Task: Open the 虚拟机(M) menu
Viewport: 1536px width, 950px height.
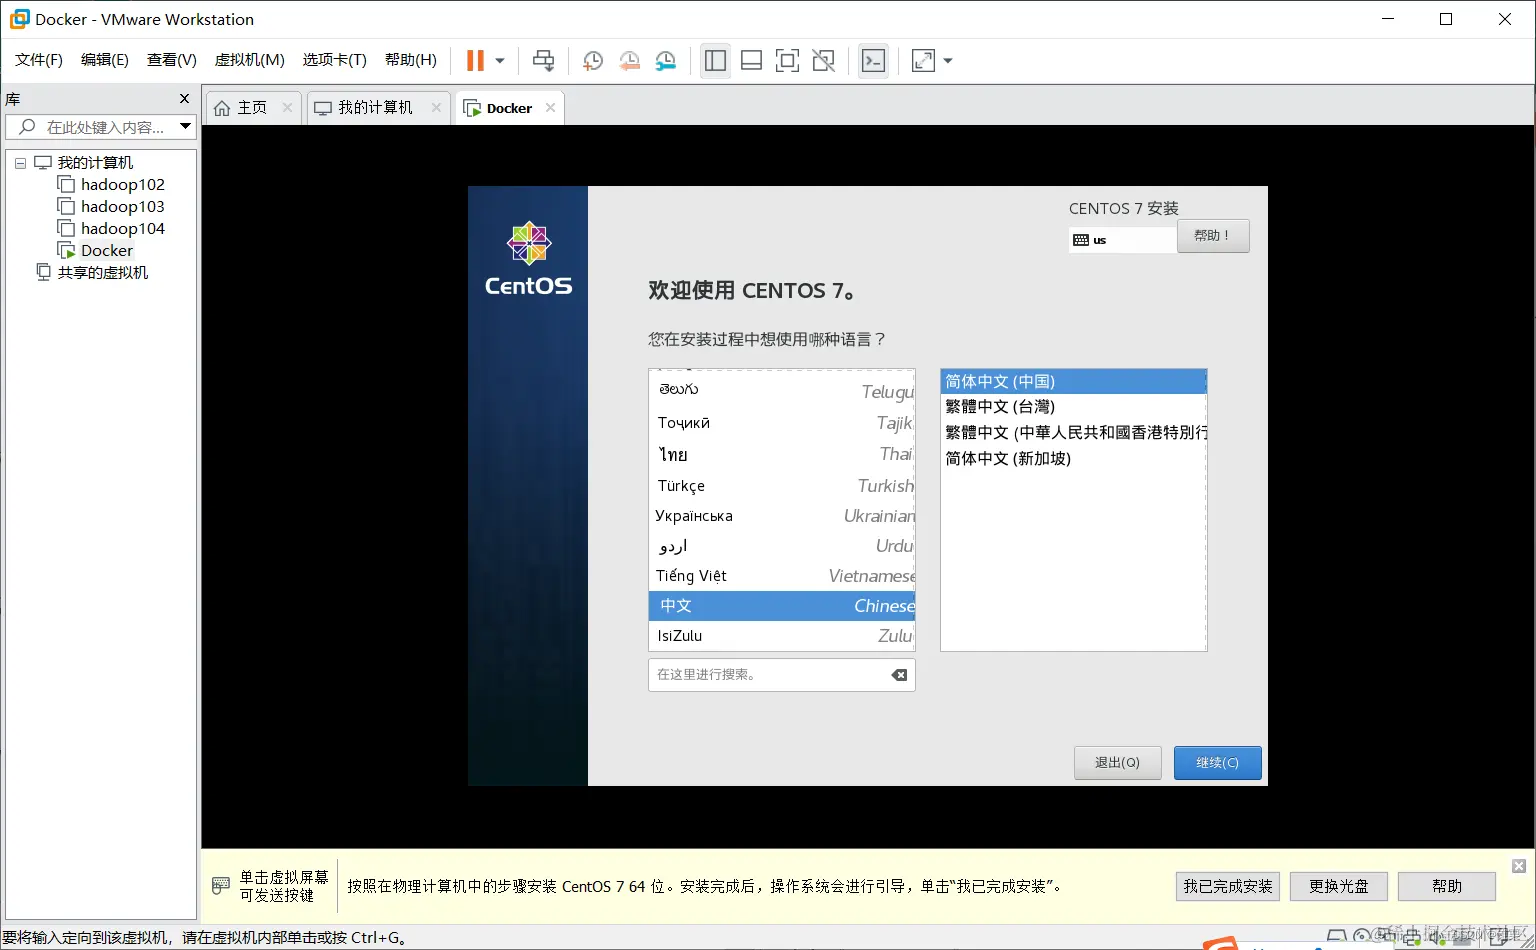Action: pos(250,60)
